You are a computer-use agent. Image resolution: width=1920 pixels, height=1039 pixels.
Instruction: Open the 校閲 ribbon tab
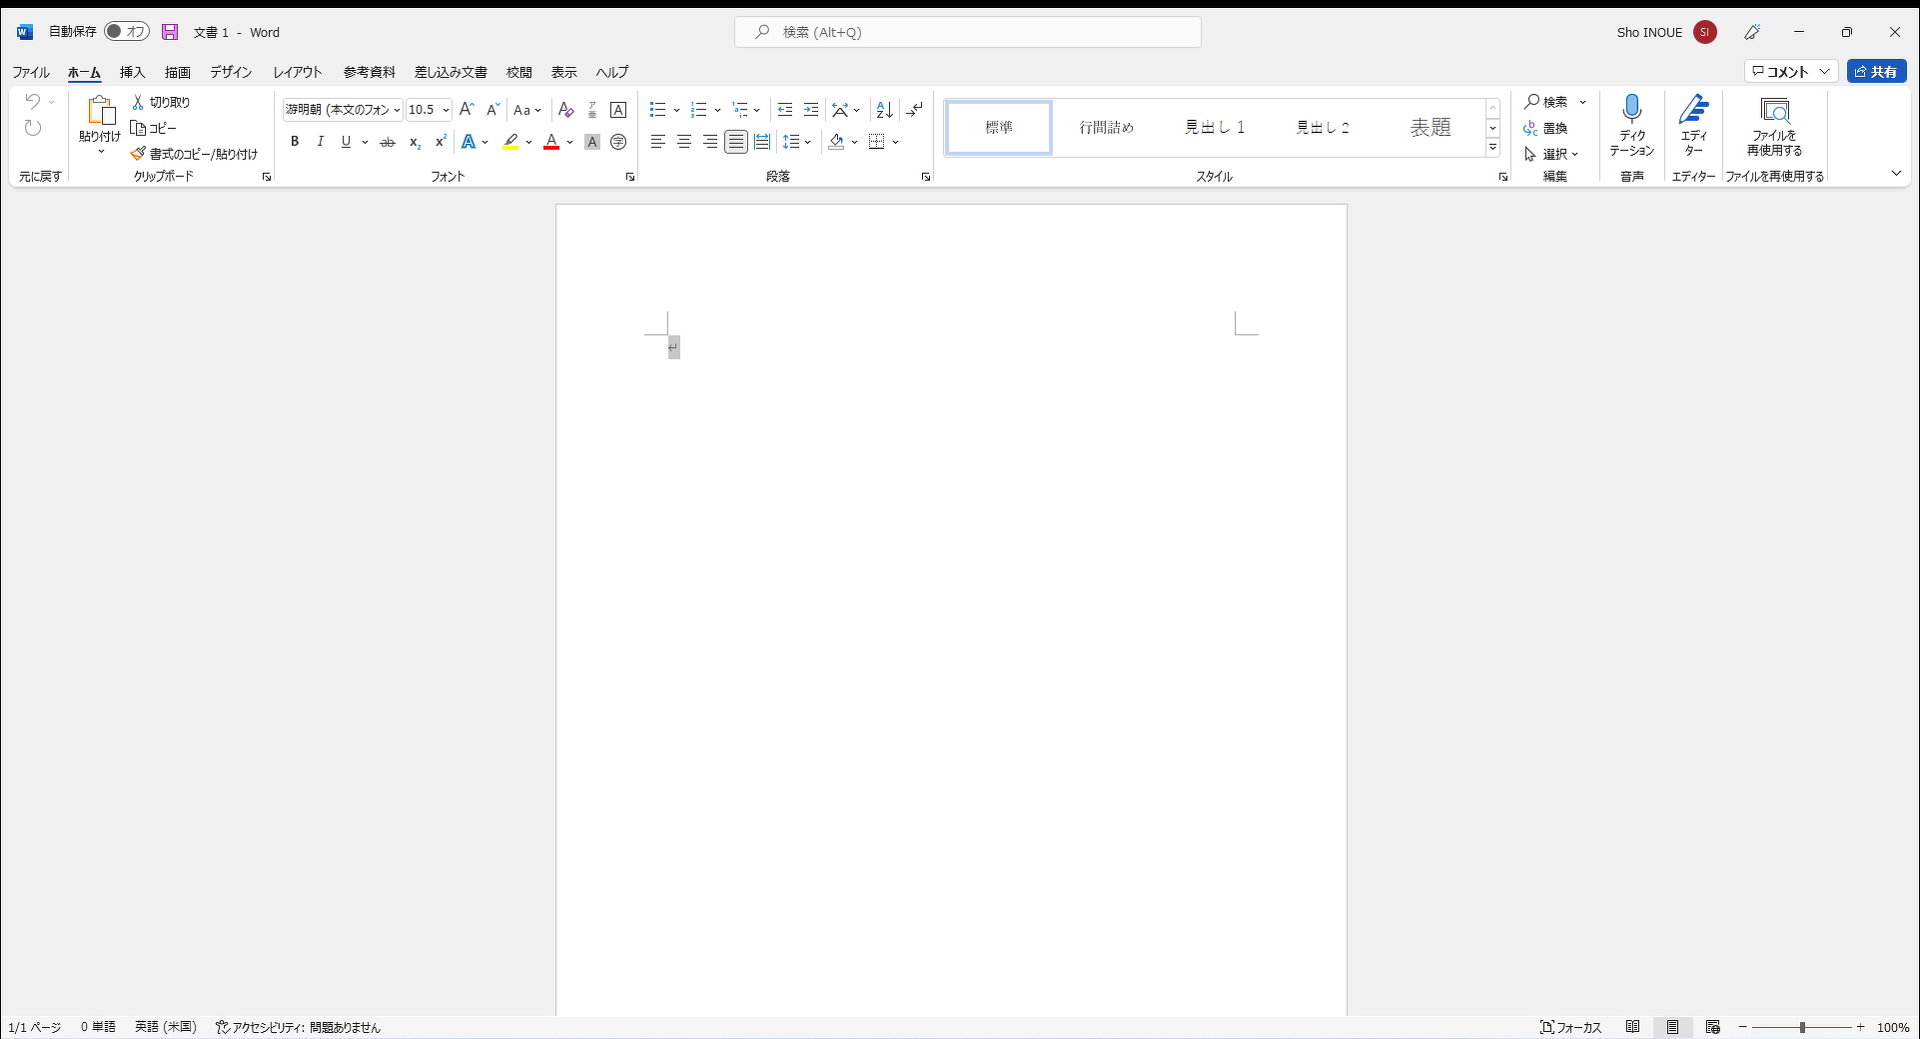coord(519,71)
